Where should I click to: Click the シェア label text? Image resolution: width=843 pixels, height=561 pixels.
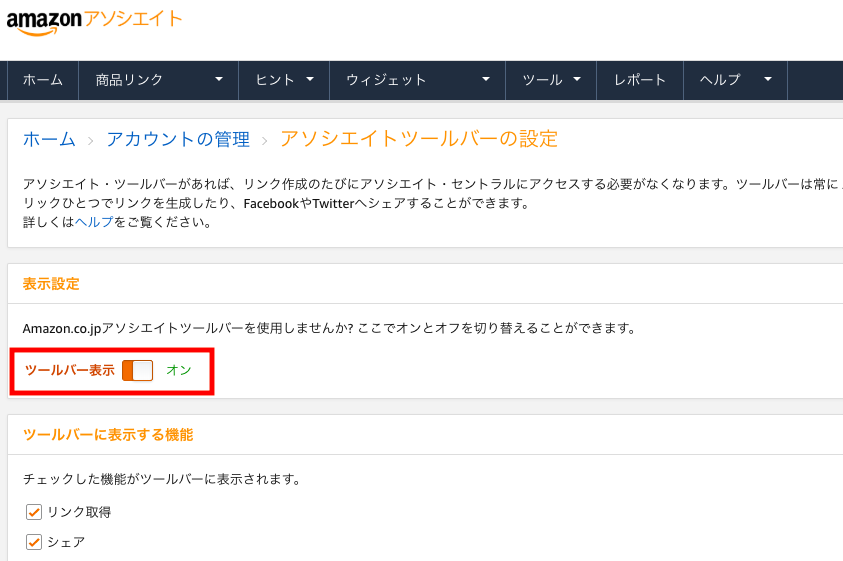tap(66, 542)
